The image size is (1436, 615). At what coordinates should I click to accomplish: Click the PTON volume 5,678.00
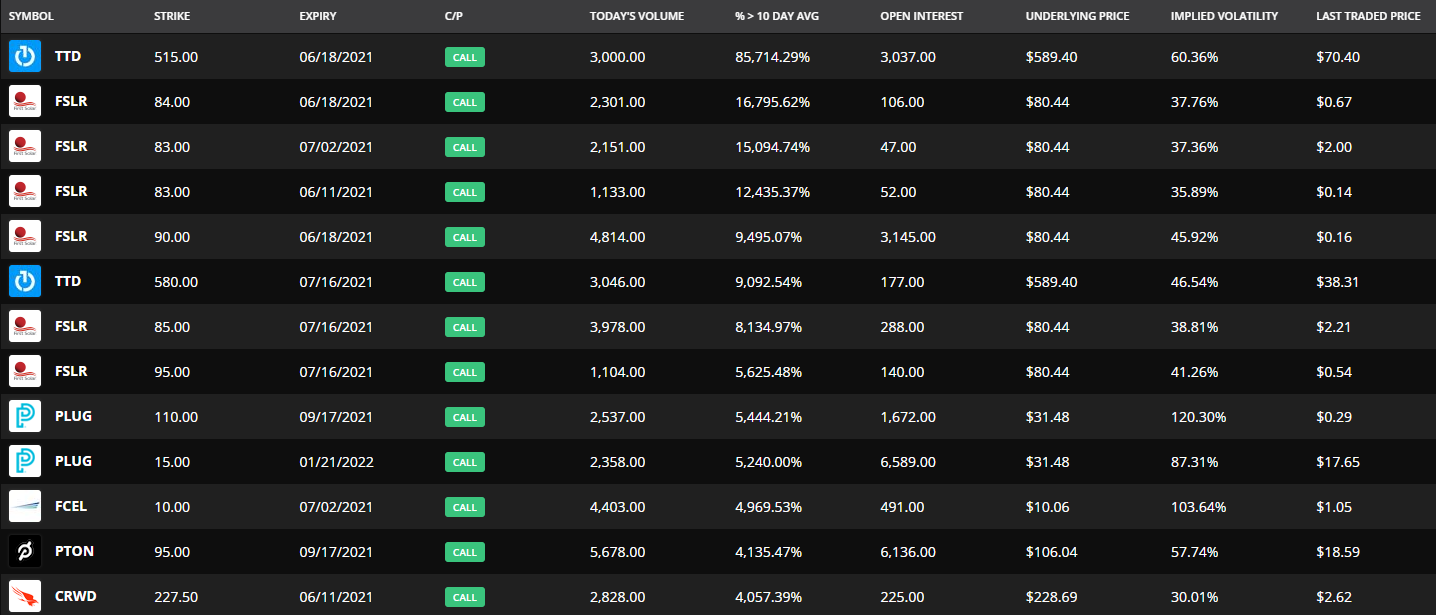click(x=618, y=552)
